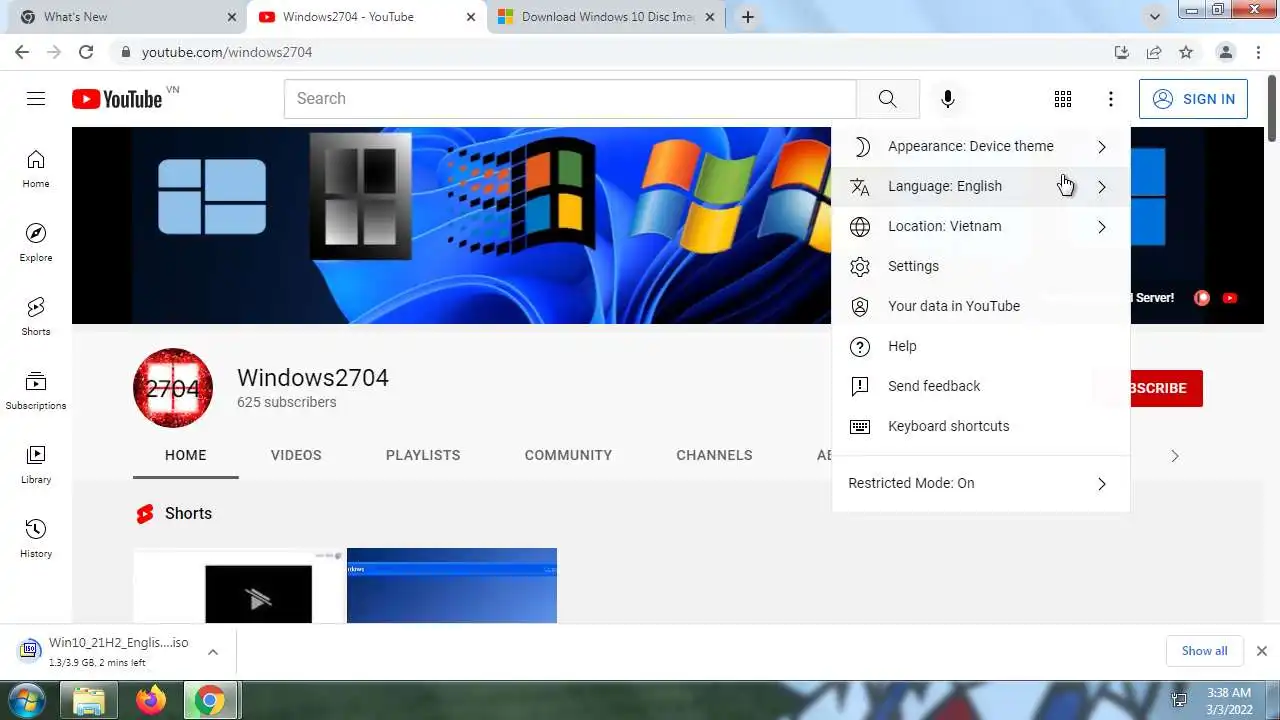Click the address bar URL
The image size is (1280, 720).
tap(227, 52)
